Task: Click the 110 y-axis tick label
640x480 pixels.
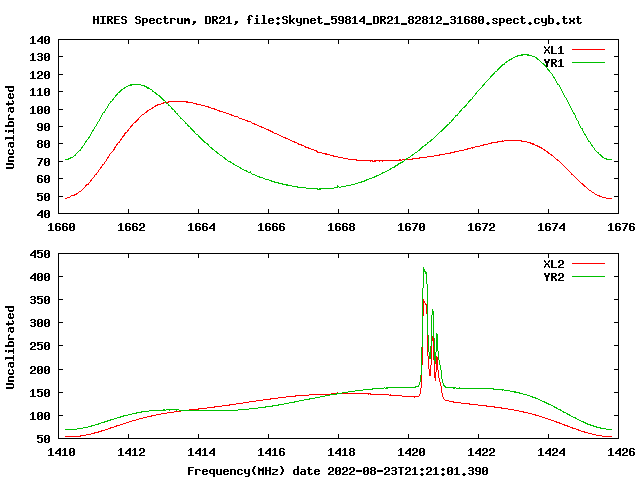Action: (x=40, y=92)
